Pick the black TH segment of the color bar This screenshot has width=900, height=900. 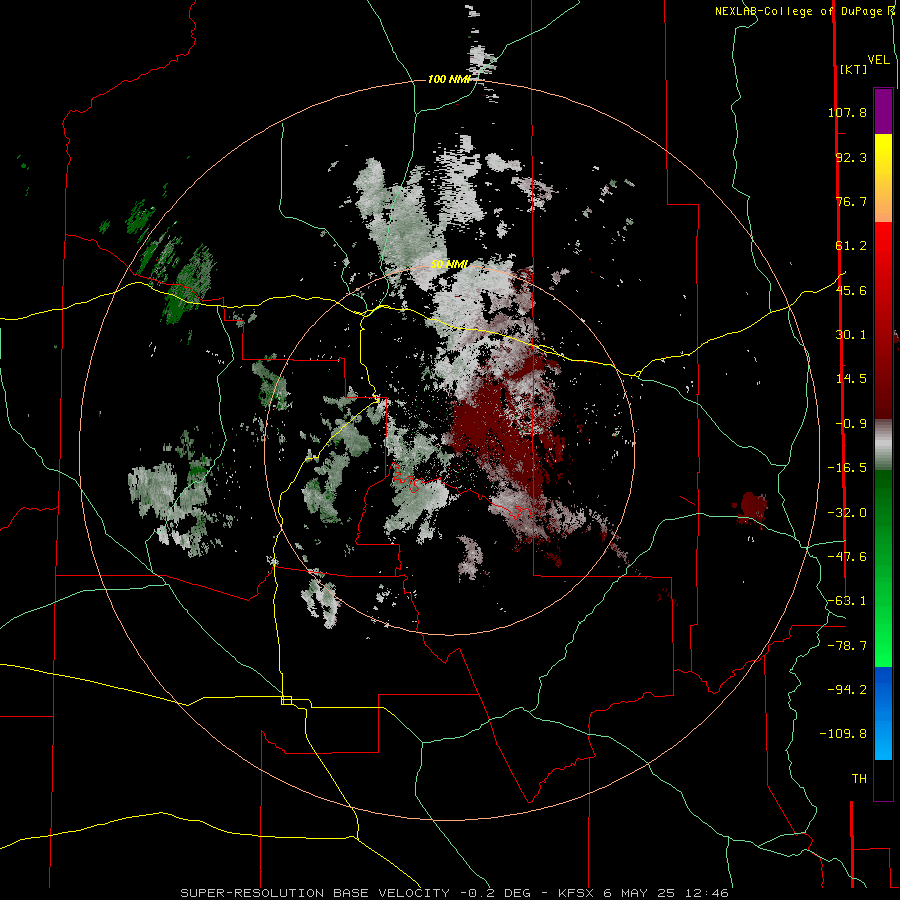point(883,780)
